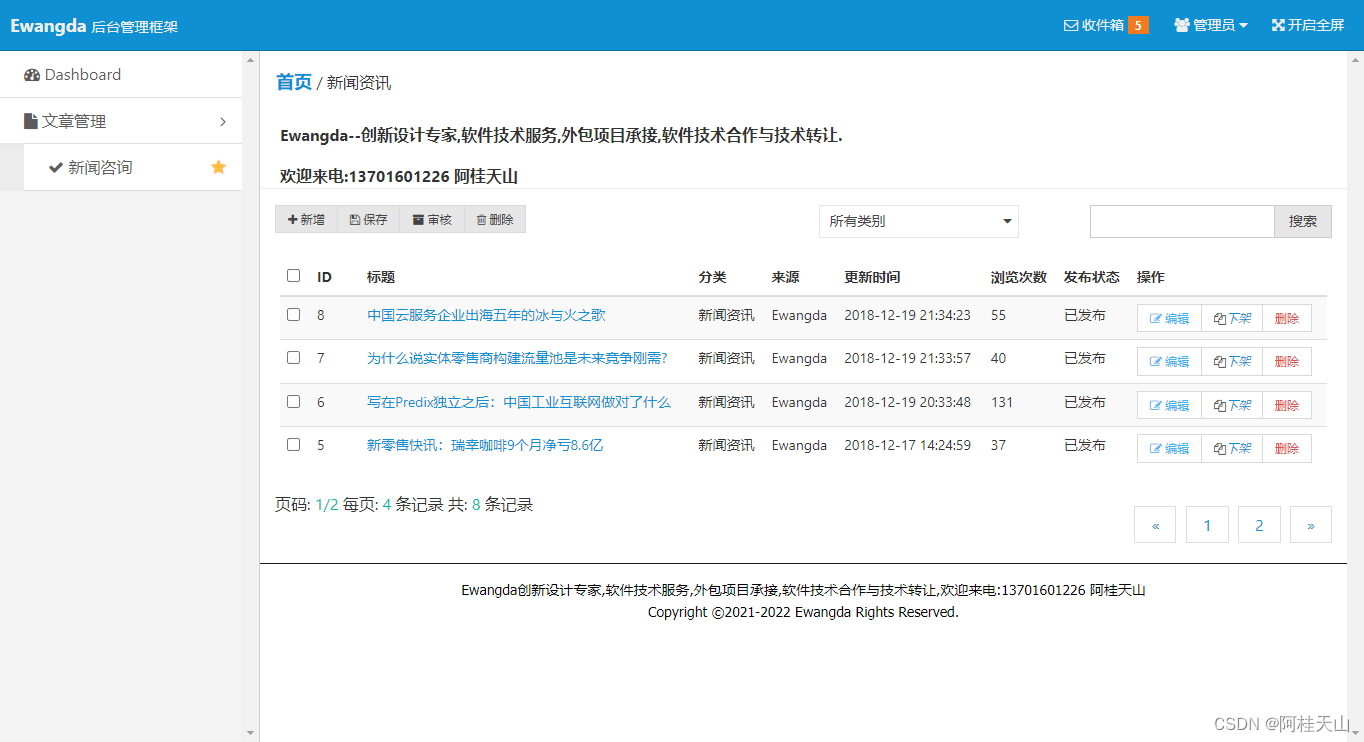This screenshot has height=742, width=1364.
Task: Open the 文章管理 sidebar menu item
Action: [121, 121]
